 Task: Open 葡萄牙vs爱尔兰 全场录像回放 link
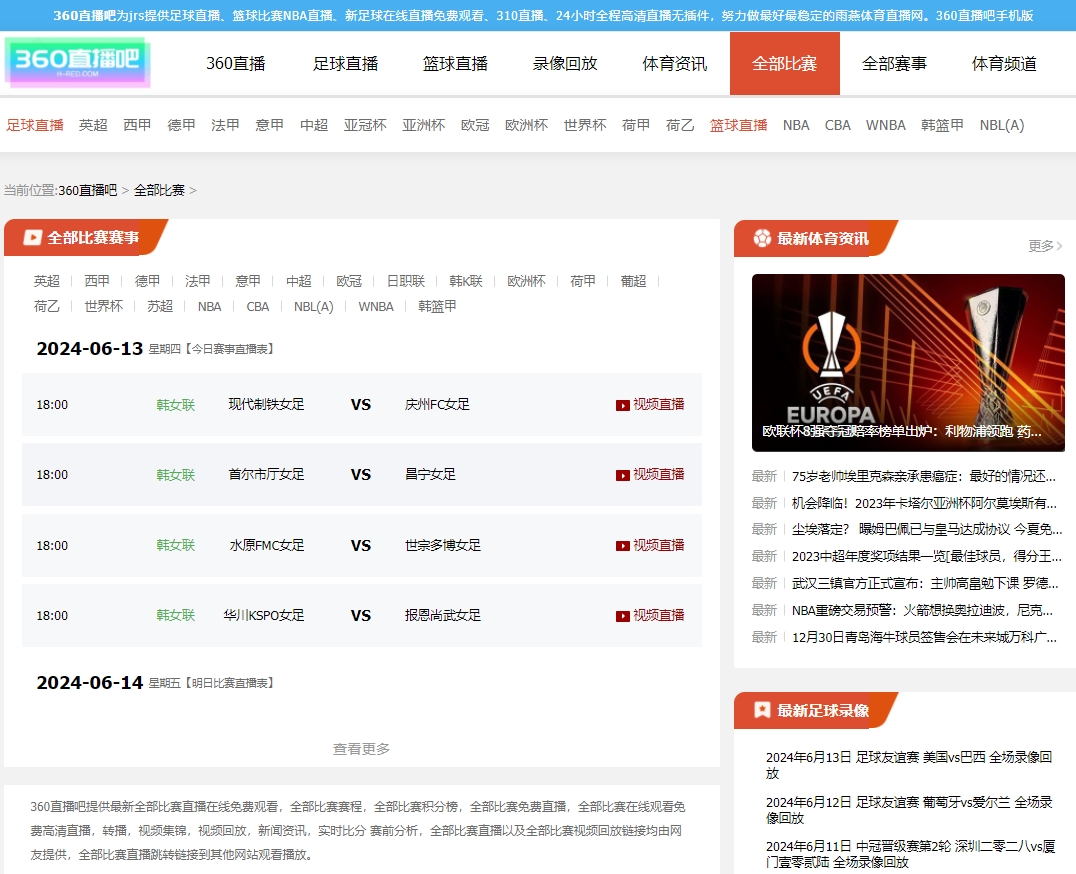coord(909,810)
